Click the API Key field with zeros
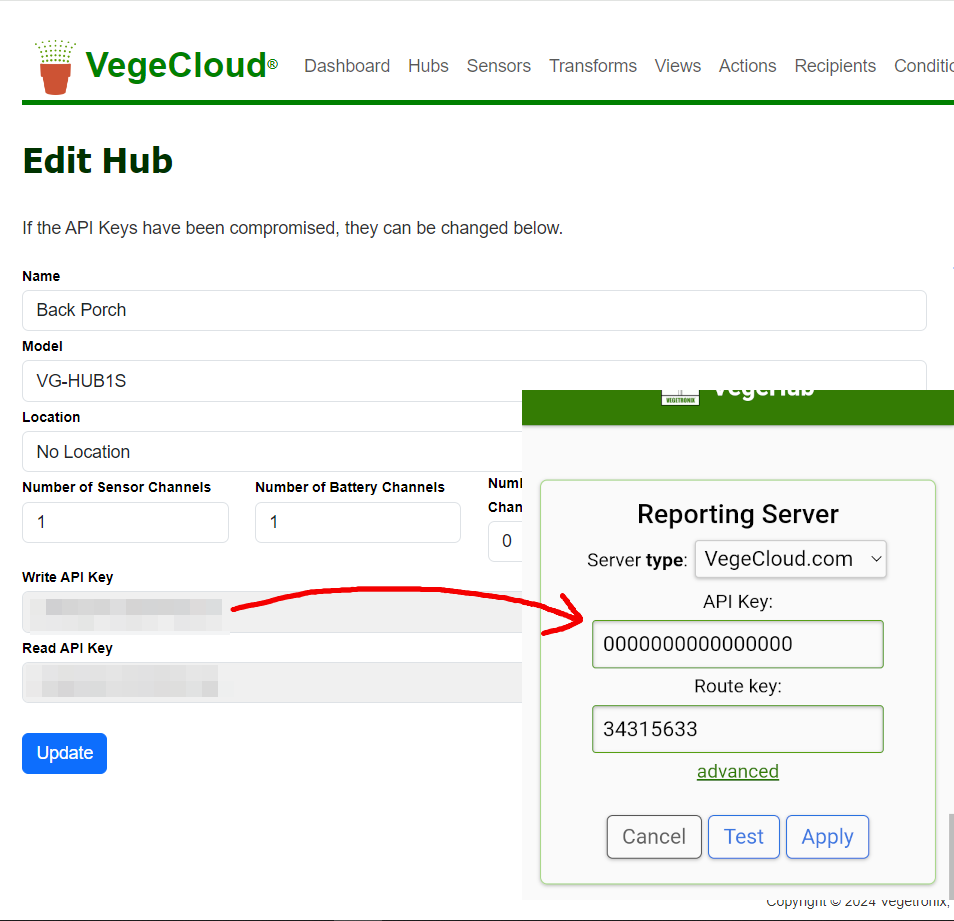This screenshot has height=921, width=954. [x=737, y=644]
